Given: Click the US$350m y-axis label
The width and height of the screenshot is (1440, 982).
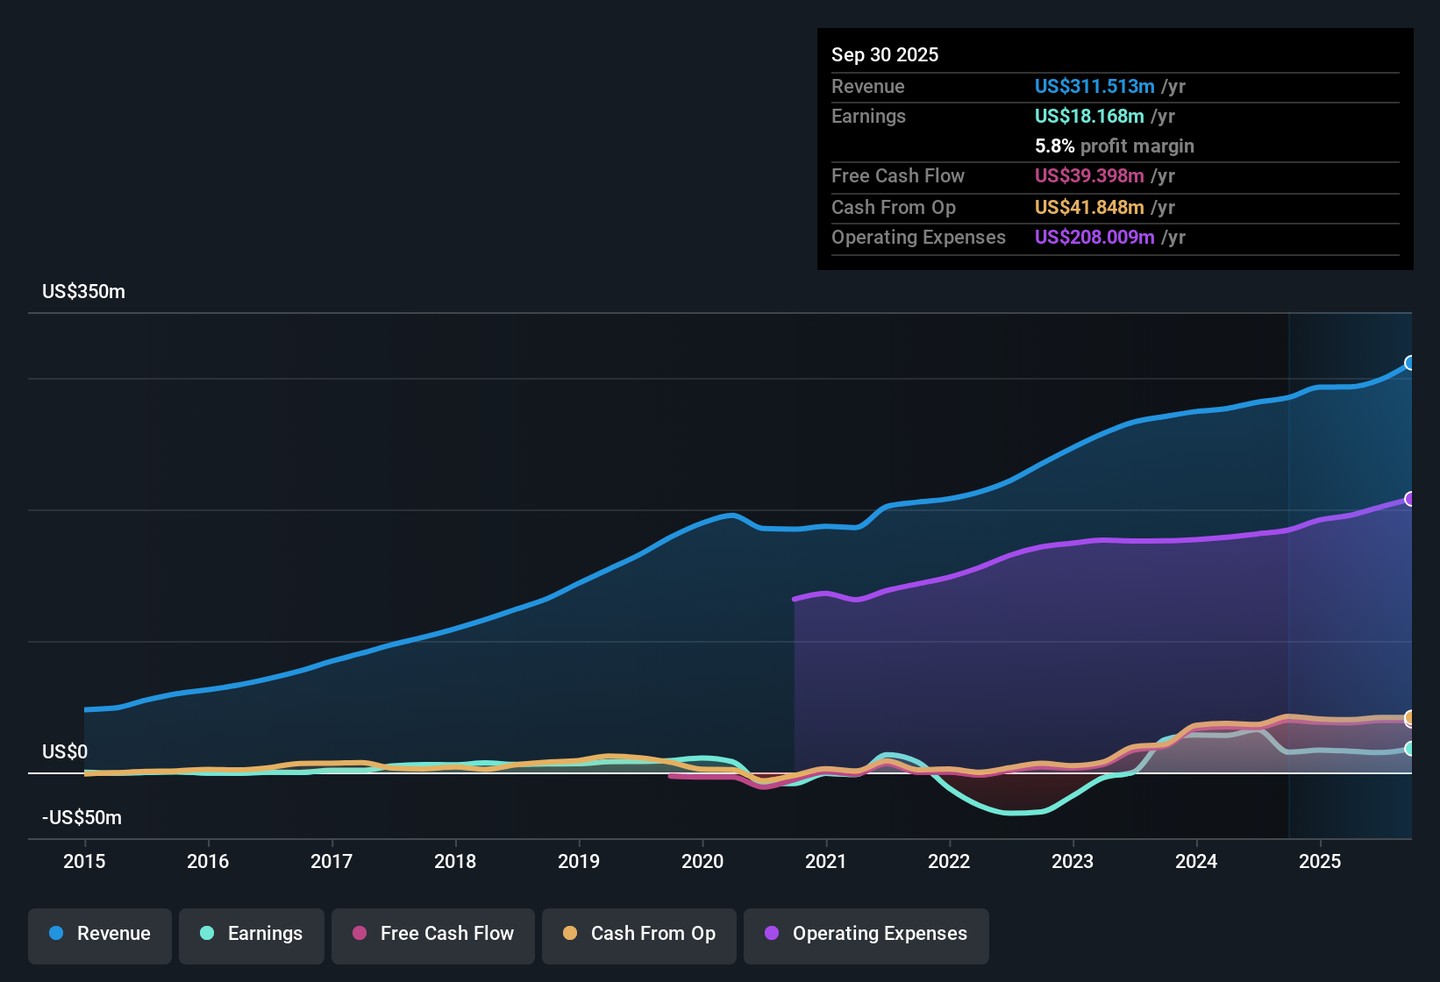Looking at the screenshot, I should point(84,292).
